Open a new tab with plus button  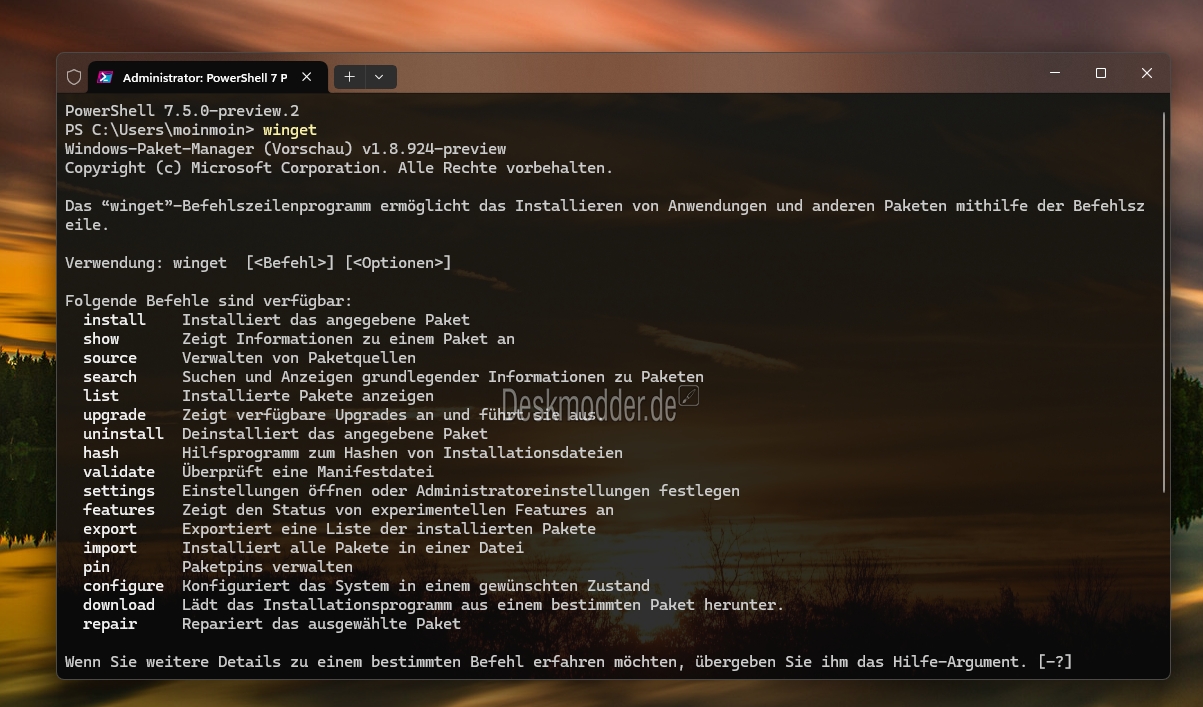[x=349, y=77]
